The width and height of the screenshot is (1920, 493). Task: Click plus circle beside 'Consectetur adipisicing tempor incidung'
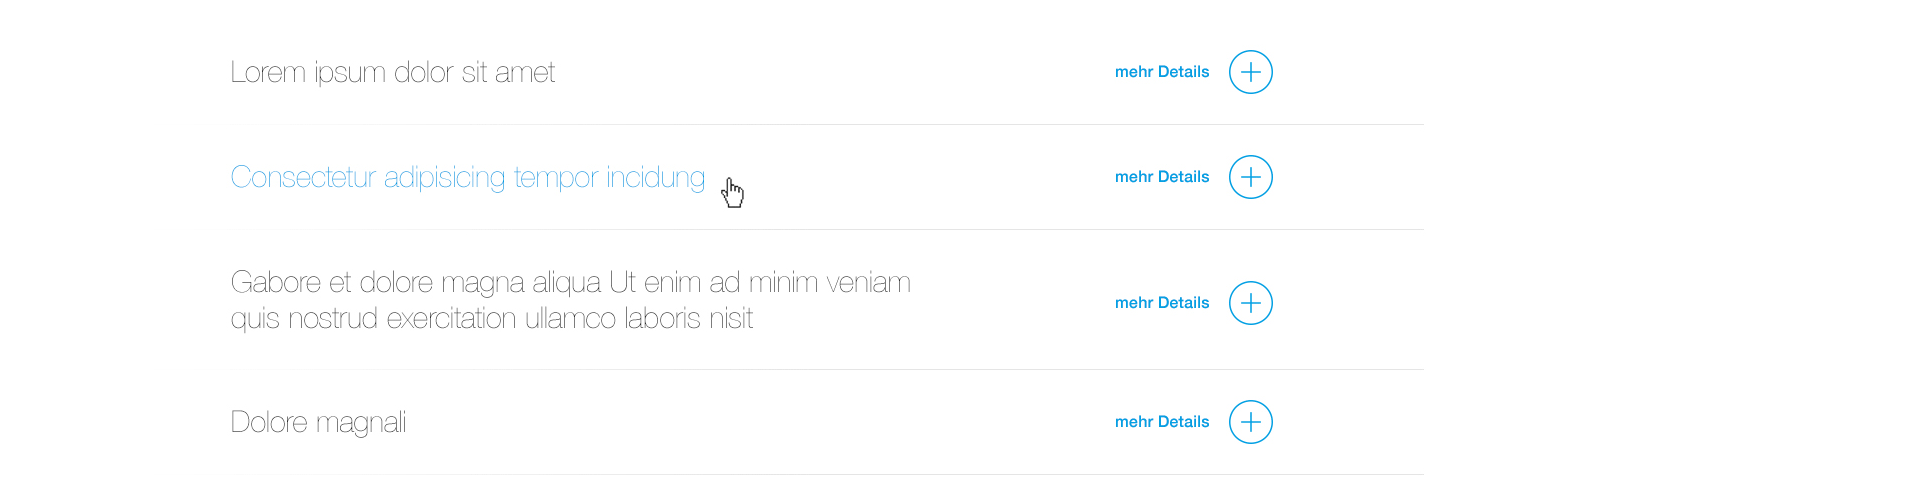(1250, 177)
